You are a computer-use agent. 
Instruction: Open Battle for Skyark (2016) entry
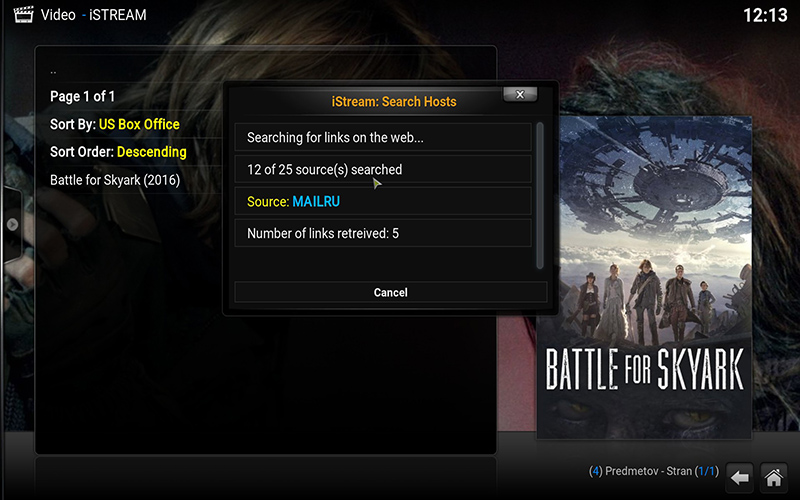[115, 180]
